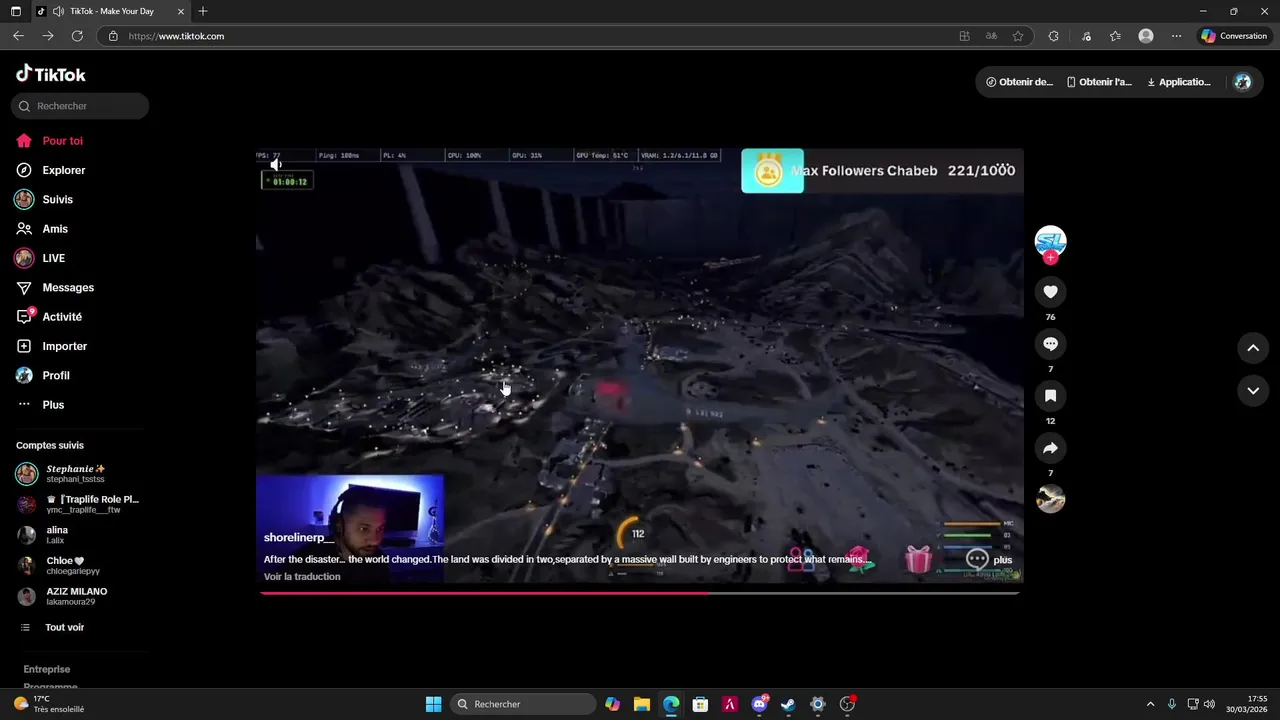
Task: Click translate page icon in address bar
Action: point(991,36)
